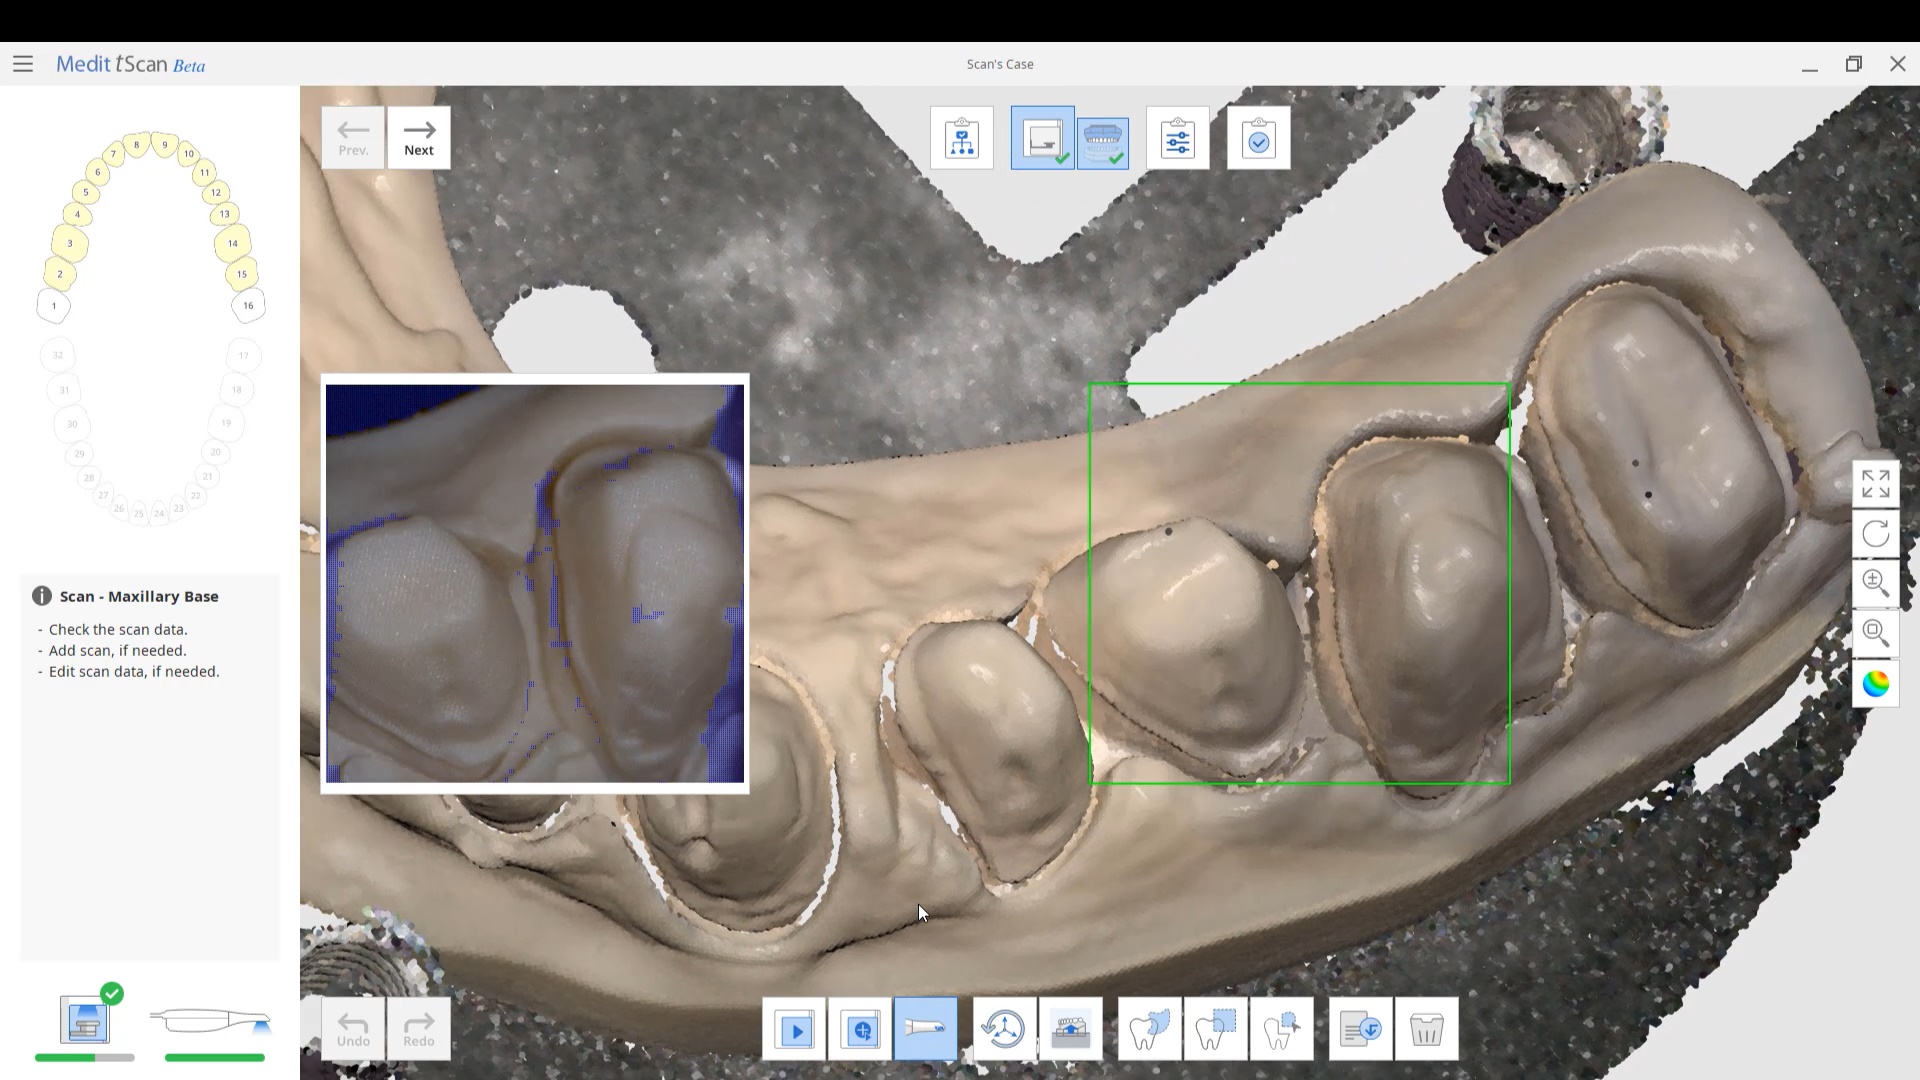Select tooth 30 on the lower chart
This screenshot has height=1080, width=1920.
tap(72, 424)
